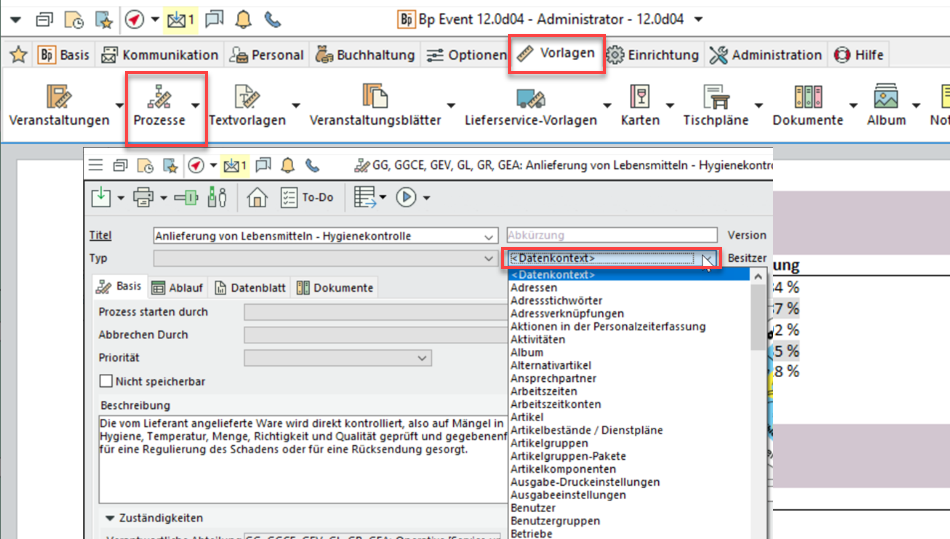Click the Datenkontext list scrollbar down arrow

tap(759, 533)
